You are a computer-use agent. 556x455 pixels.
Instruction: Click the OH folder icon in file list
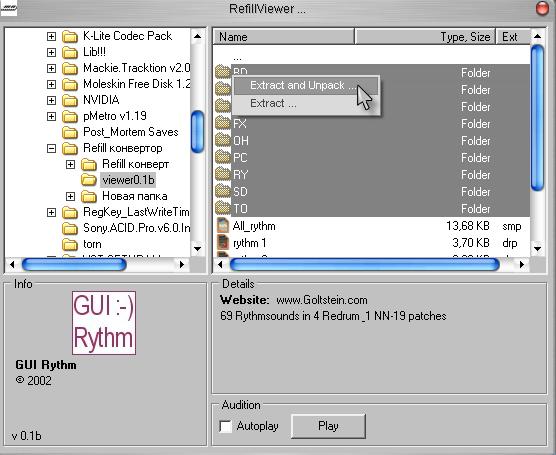coord(223,140)
